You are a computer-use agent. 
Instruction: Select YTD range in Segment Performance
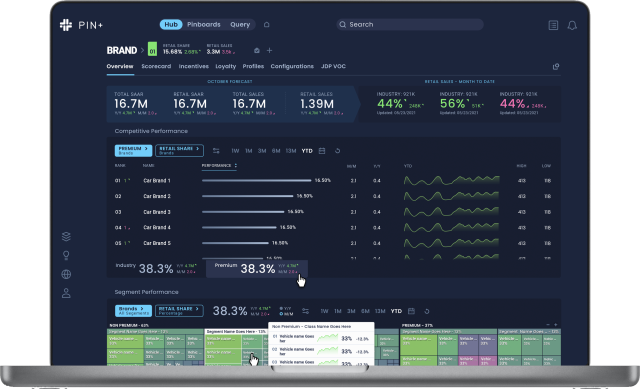[396, 311]
